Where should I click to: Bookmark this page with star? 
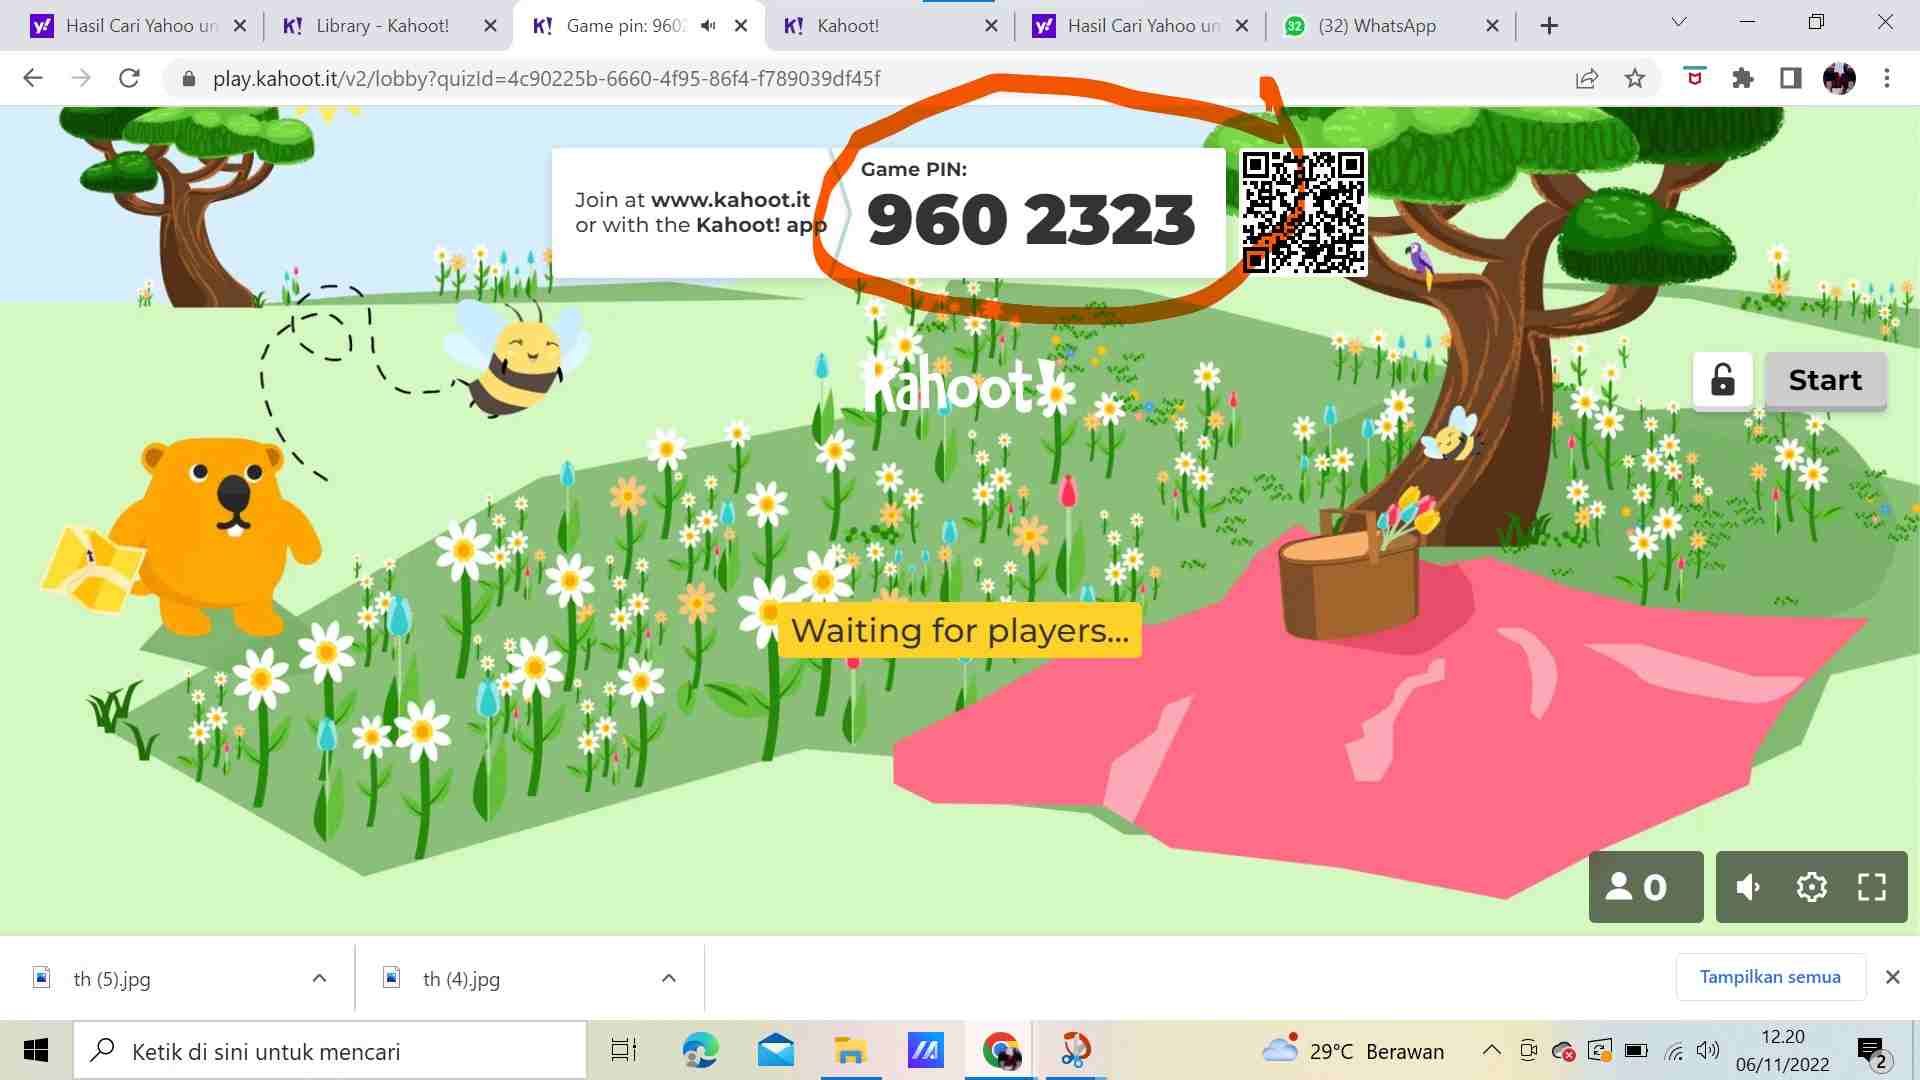pyautogui.click(x=1635, y=78)
